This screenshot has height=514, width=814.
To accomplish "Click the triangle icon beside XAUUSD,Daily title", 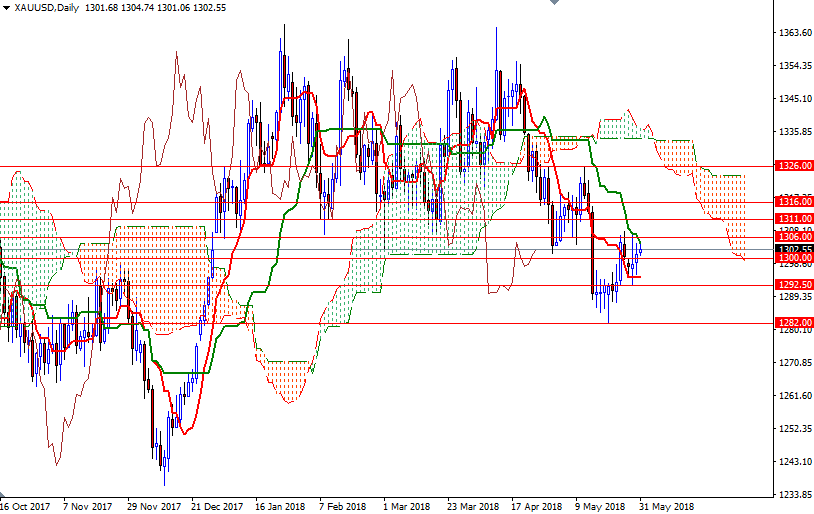I will click(x=7, y=8).
